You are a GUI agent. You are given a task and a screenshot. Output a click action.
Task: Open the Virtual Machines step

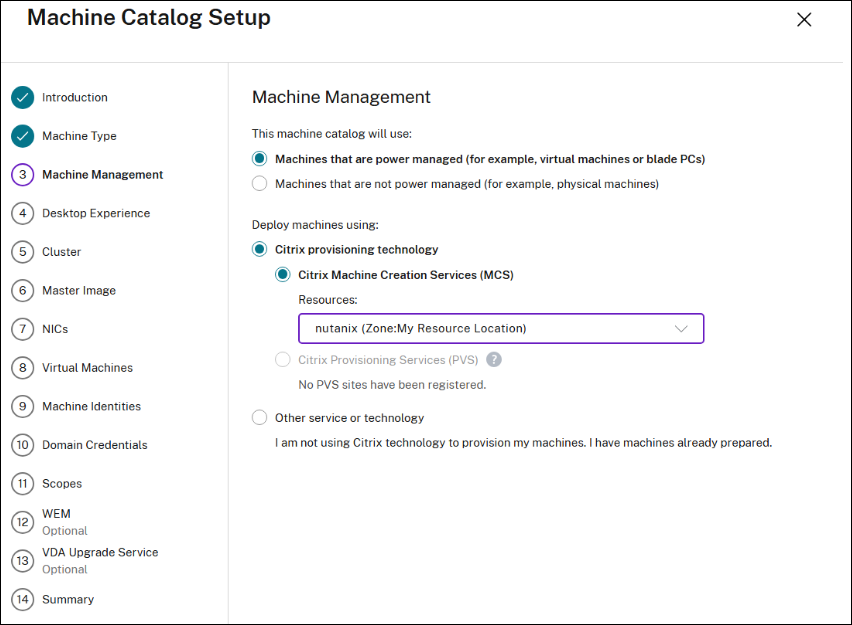(x=23, y=367)
